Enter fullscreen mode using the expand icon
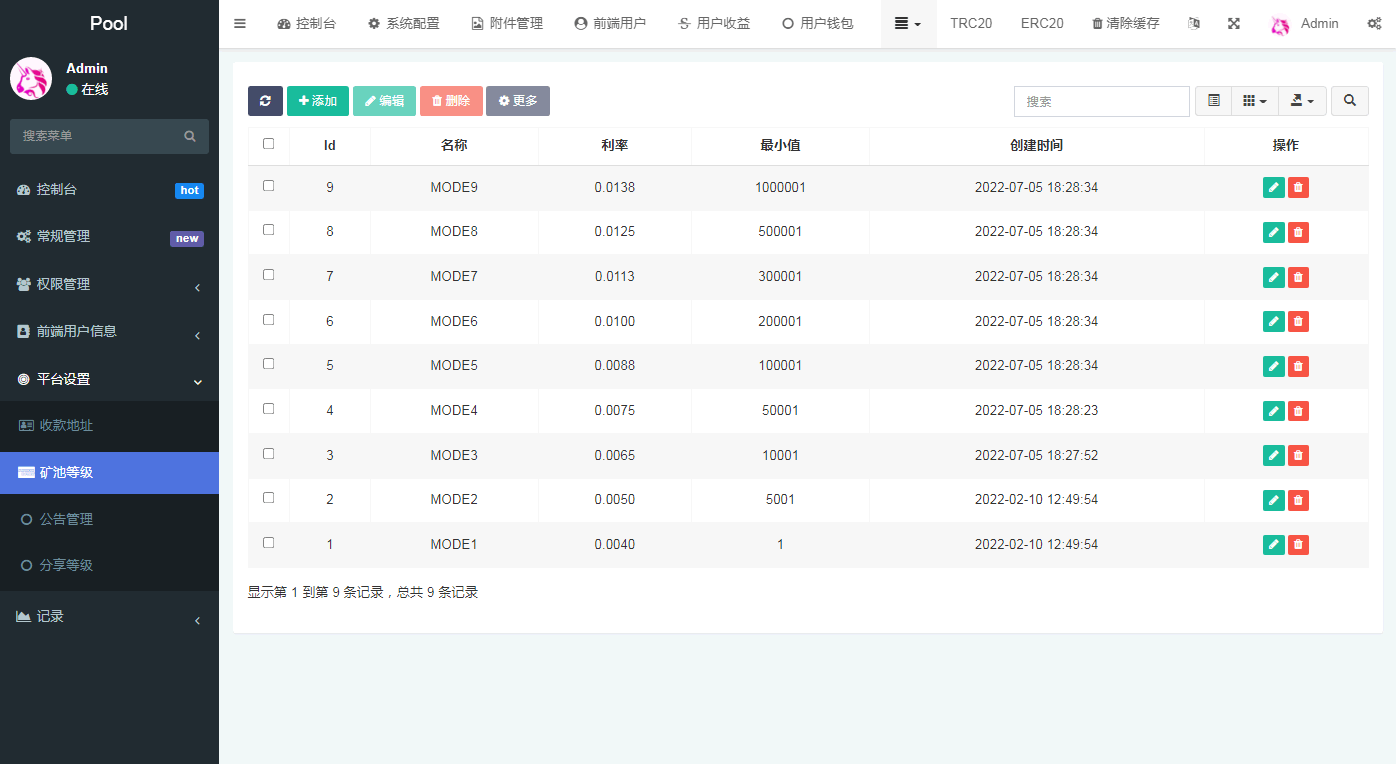 click(x=1233, y=23)
